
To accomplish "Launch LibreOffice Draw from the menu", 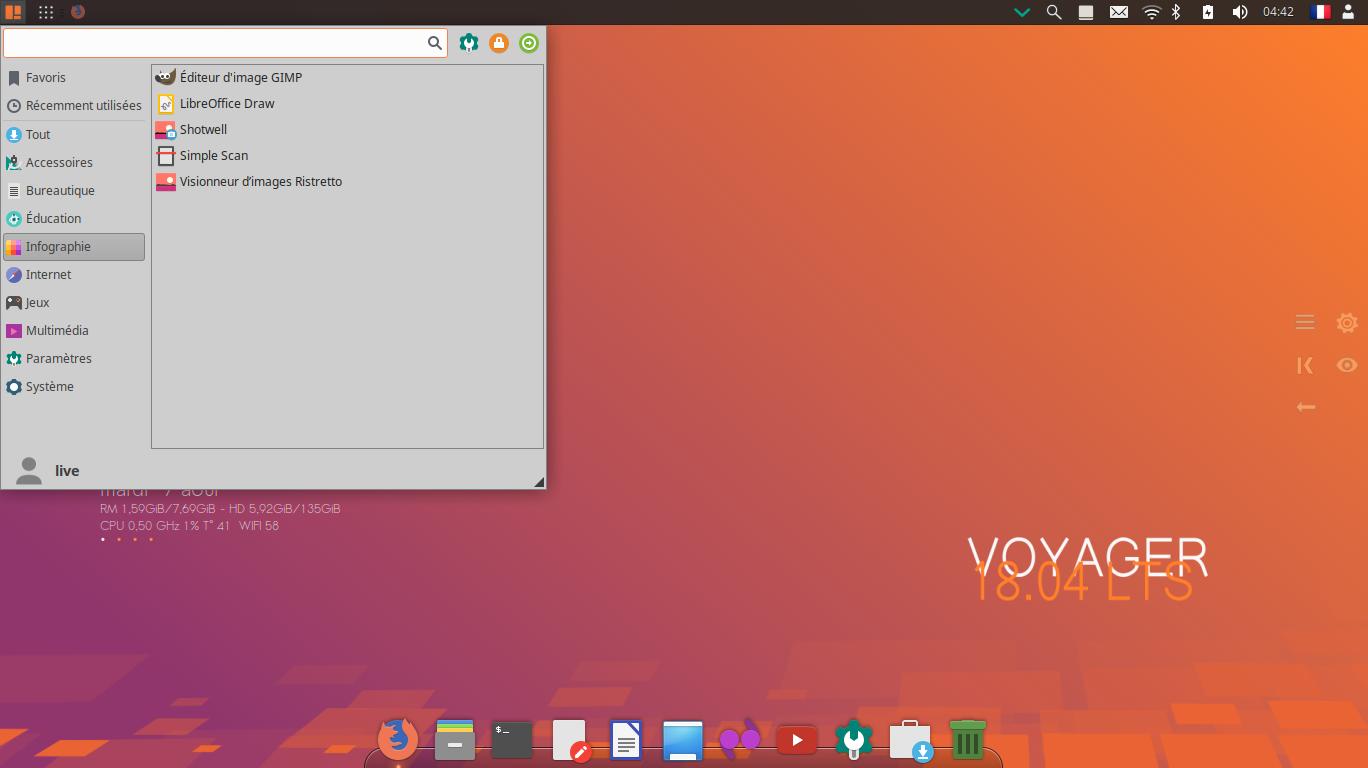I will 347,103.
